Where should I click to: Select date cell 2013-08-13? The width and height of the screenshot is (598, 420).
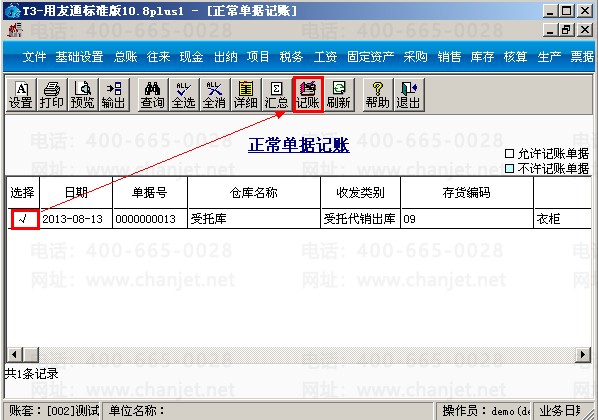pyautogui.click(x=76, y=219)
